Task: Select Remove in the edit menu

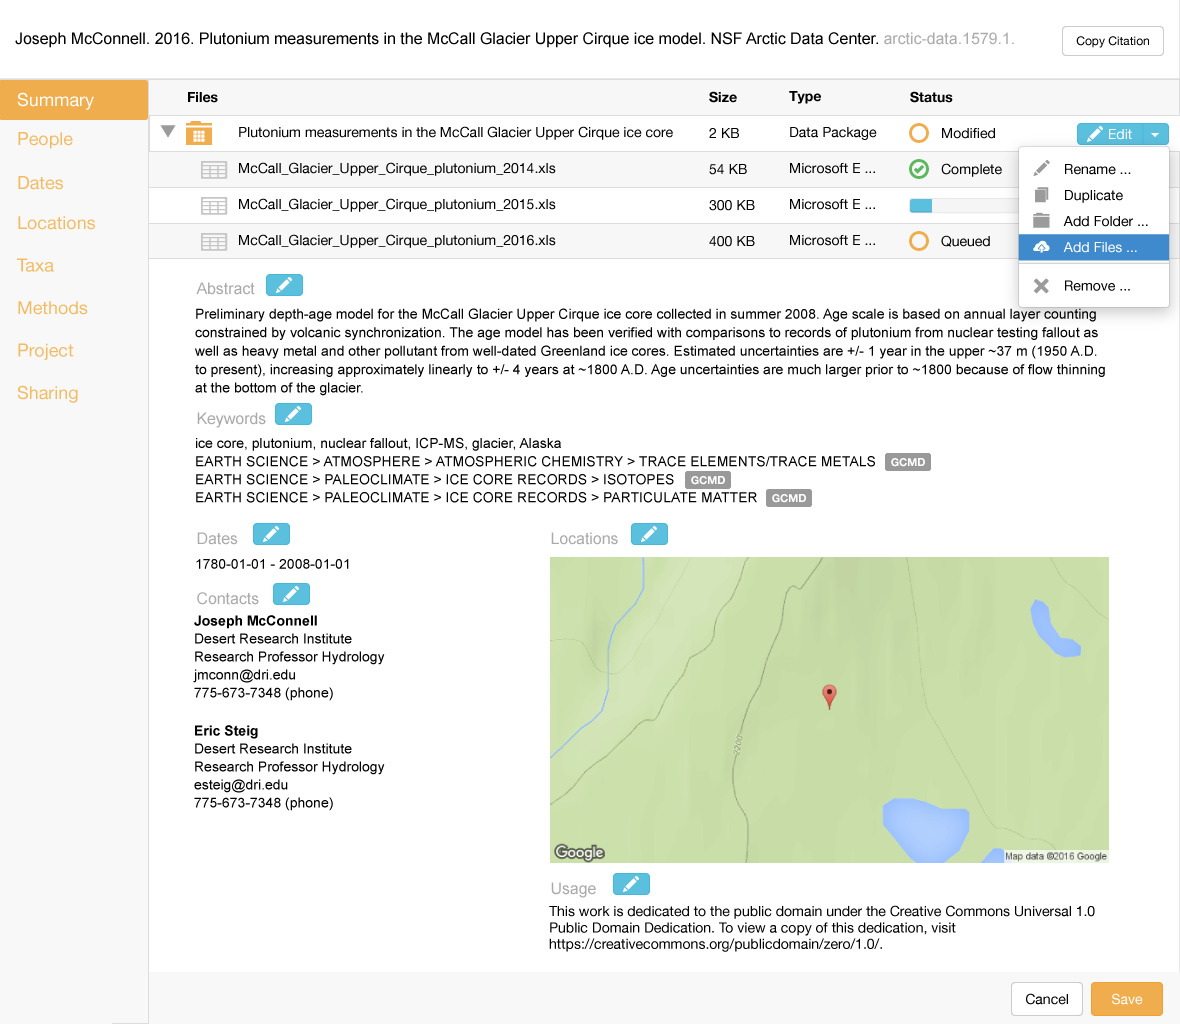Action: click(1096, 286)
